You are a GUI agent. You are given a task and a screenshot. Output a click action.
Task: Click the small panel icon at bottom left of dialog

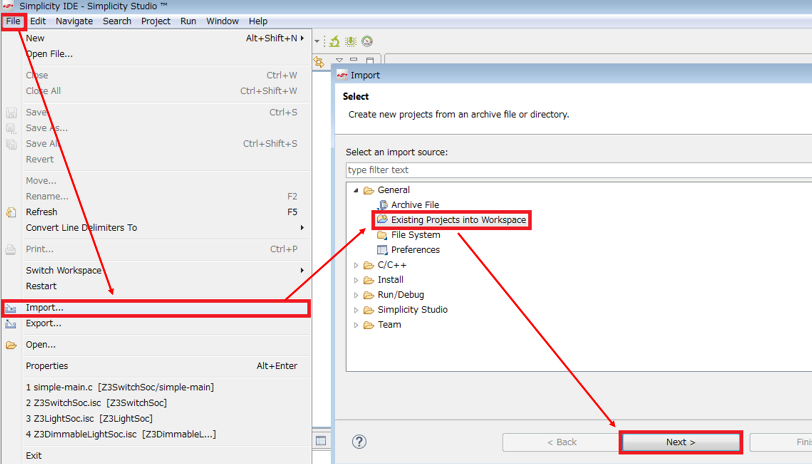(321, 441)
